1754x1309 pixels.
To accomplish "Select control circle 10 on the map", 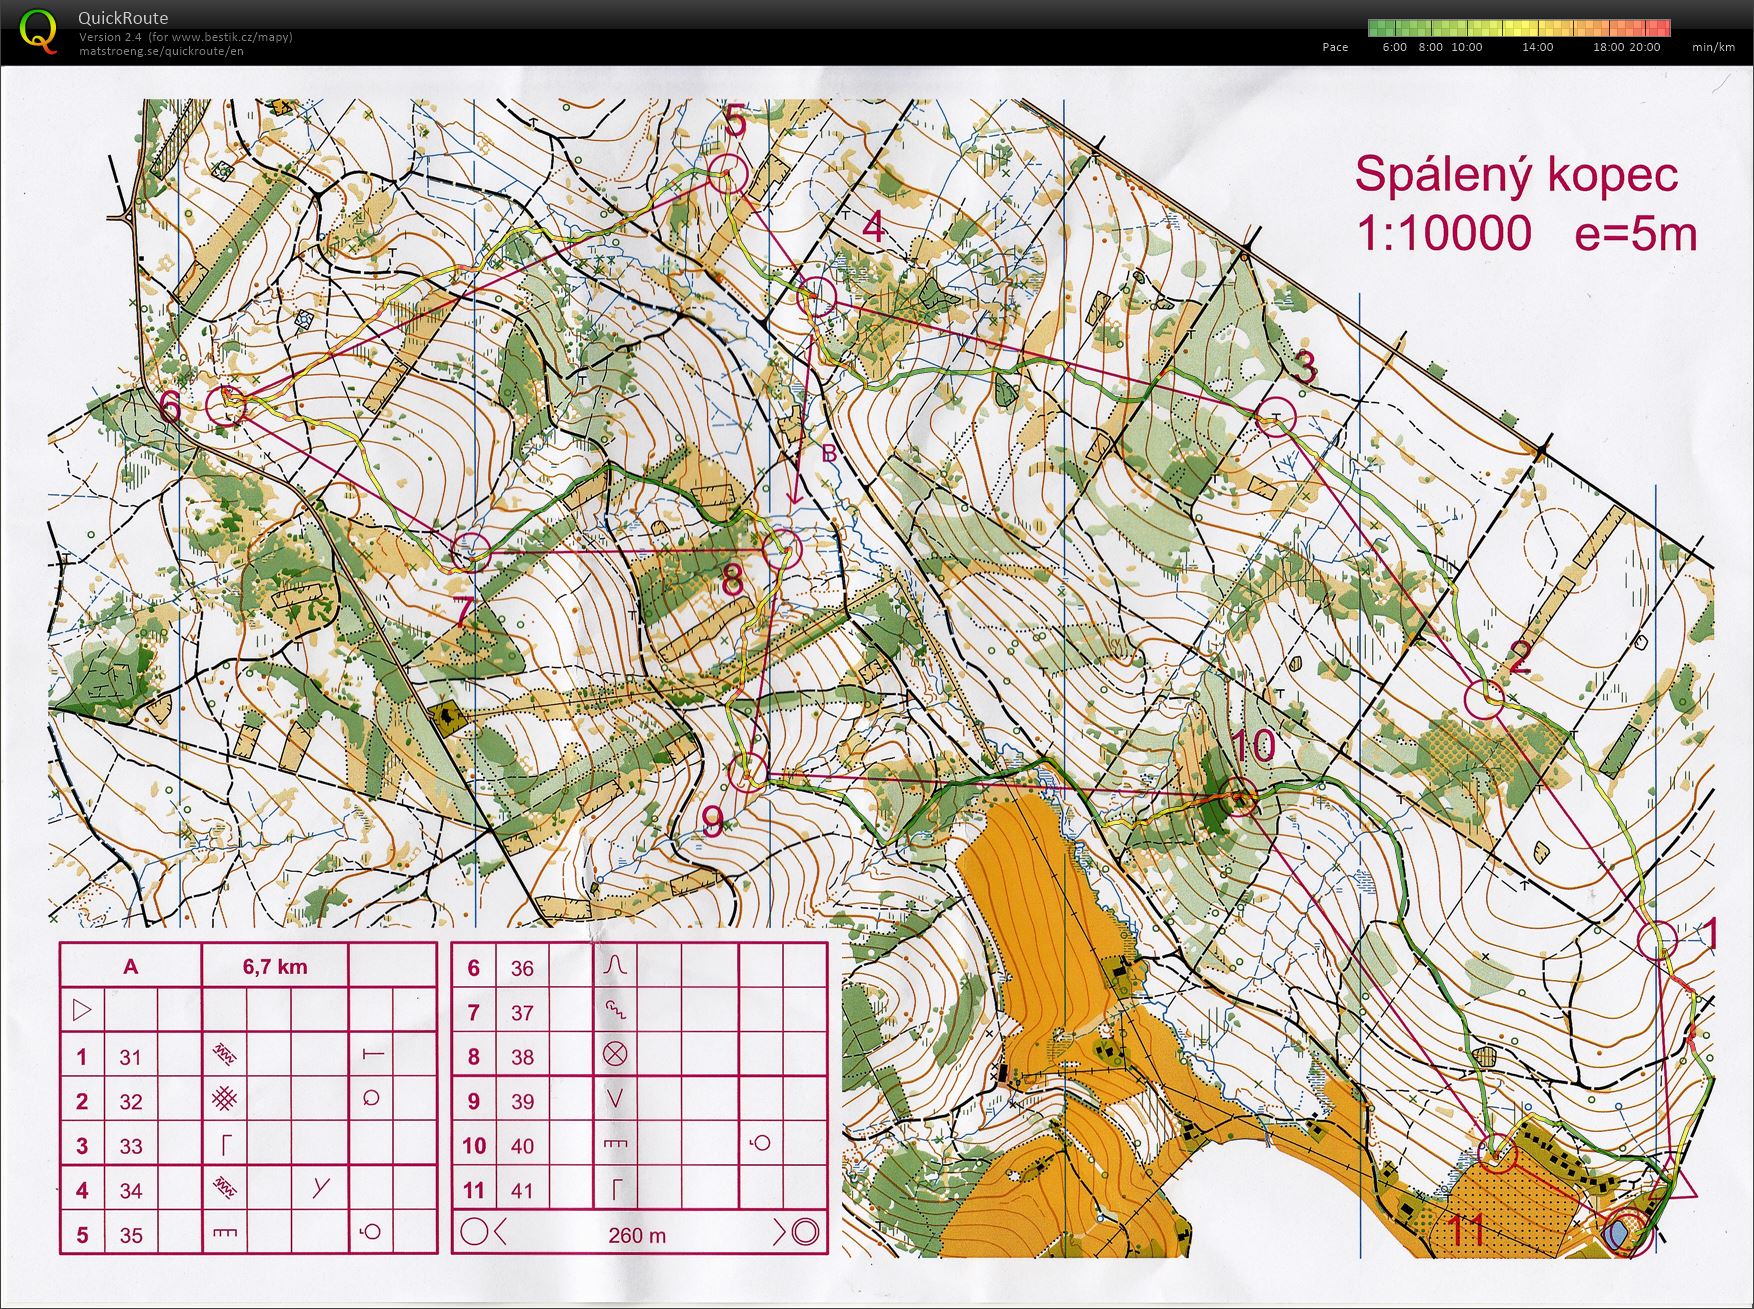I will tap(1240, 796).
